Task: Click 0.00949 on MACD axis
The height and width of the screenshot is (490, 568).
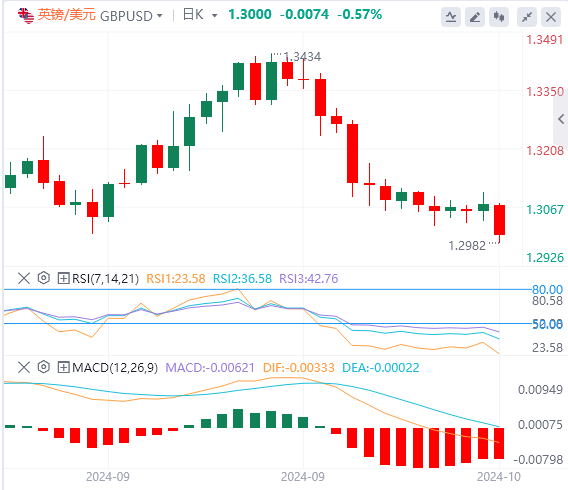Action: pyautogui.click(x=540, y=390)
